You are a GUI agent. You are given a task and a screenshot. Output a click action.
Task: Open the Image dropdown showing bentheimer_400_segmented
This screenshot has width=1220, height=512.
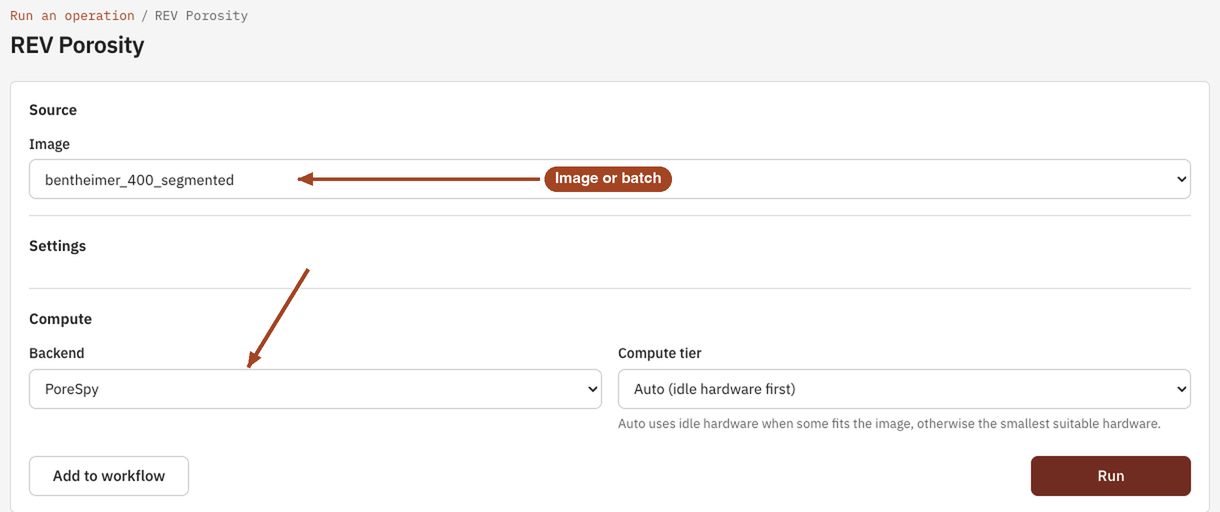click(610, 179)
